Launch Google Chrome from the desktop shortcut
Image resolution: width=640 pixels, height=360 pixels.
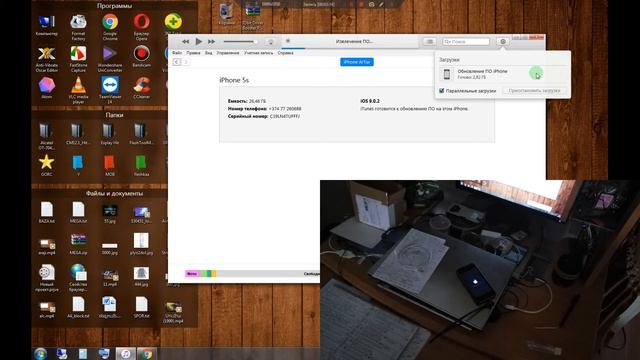110,27
